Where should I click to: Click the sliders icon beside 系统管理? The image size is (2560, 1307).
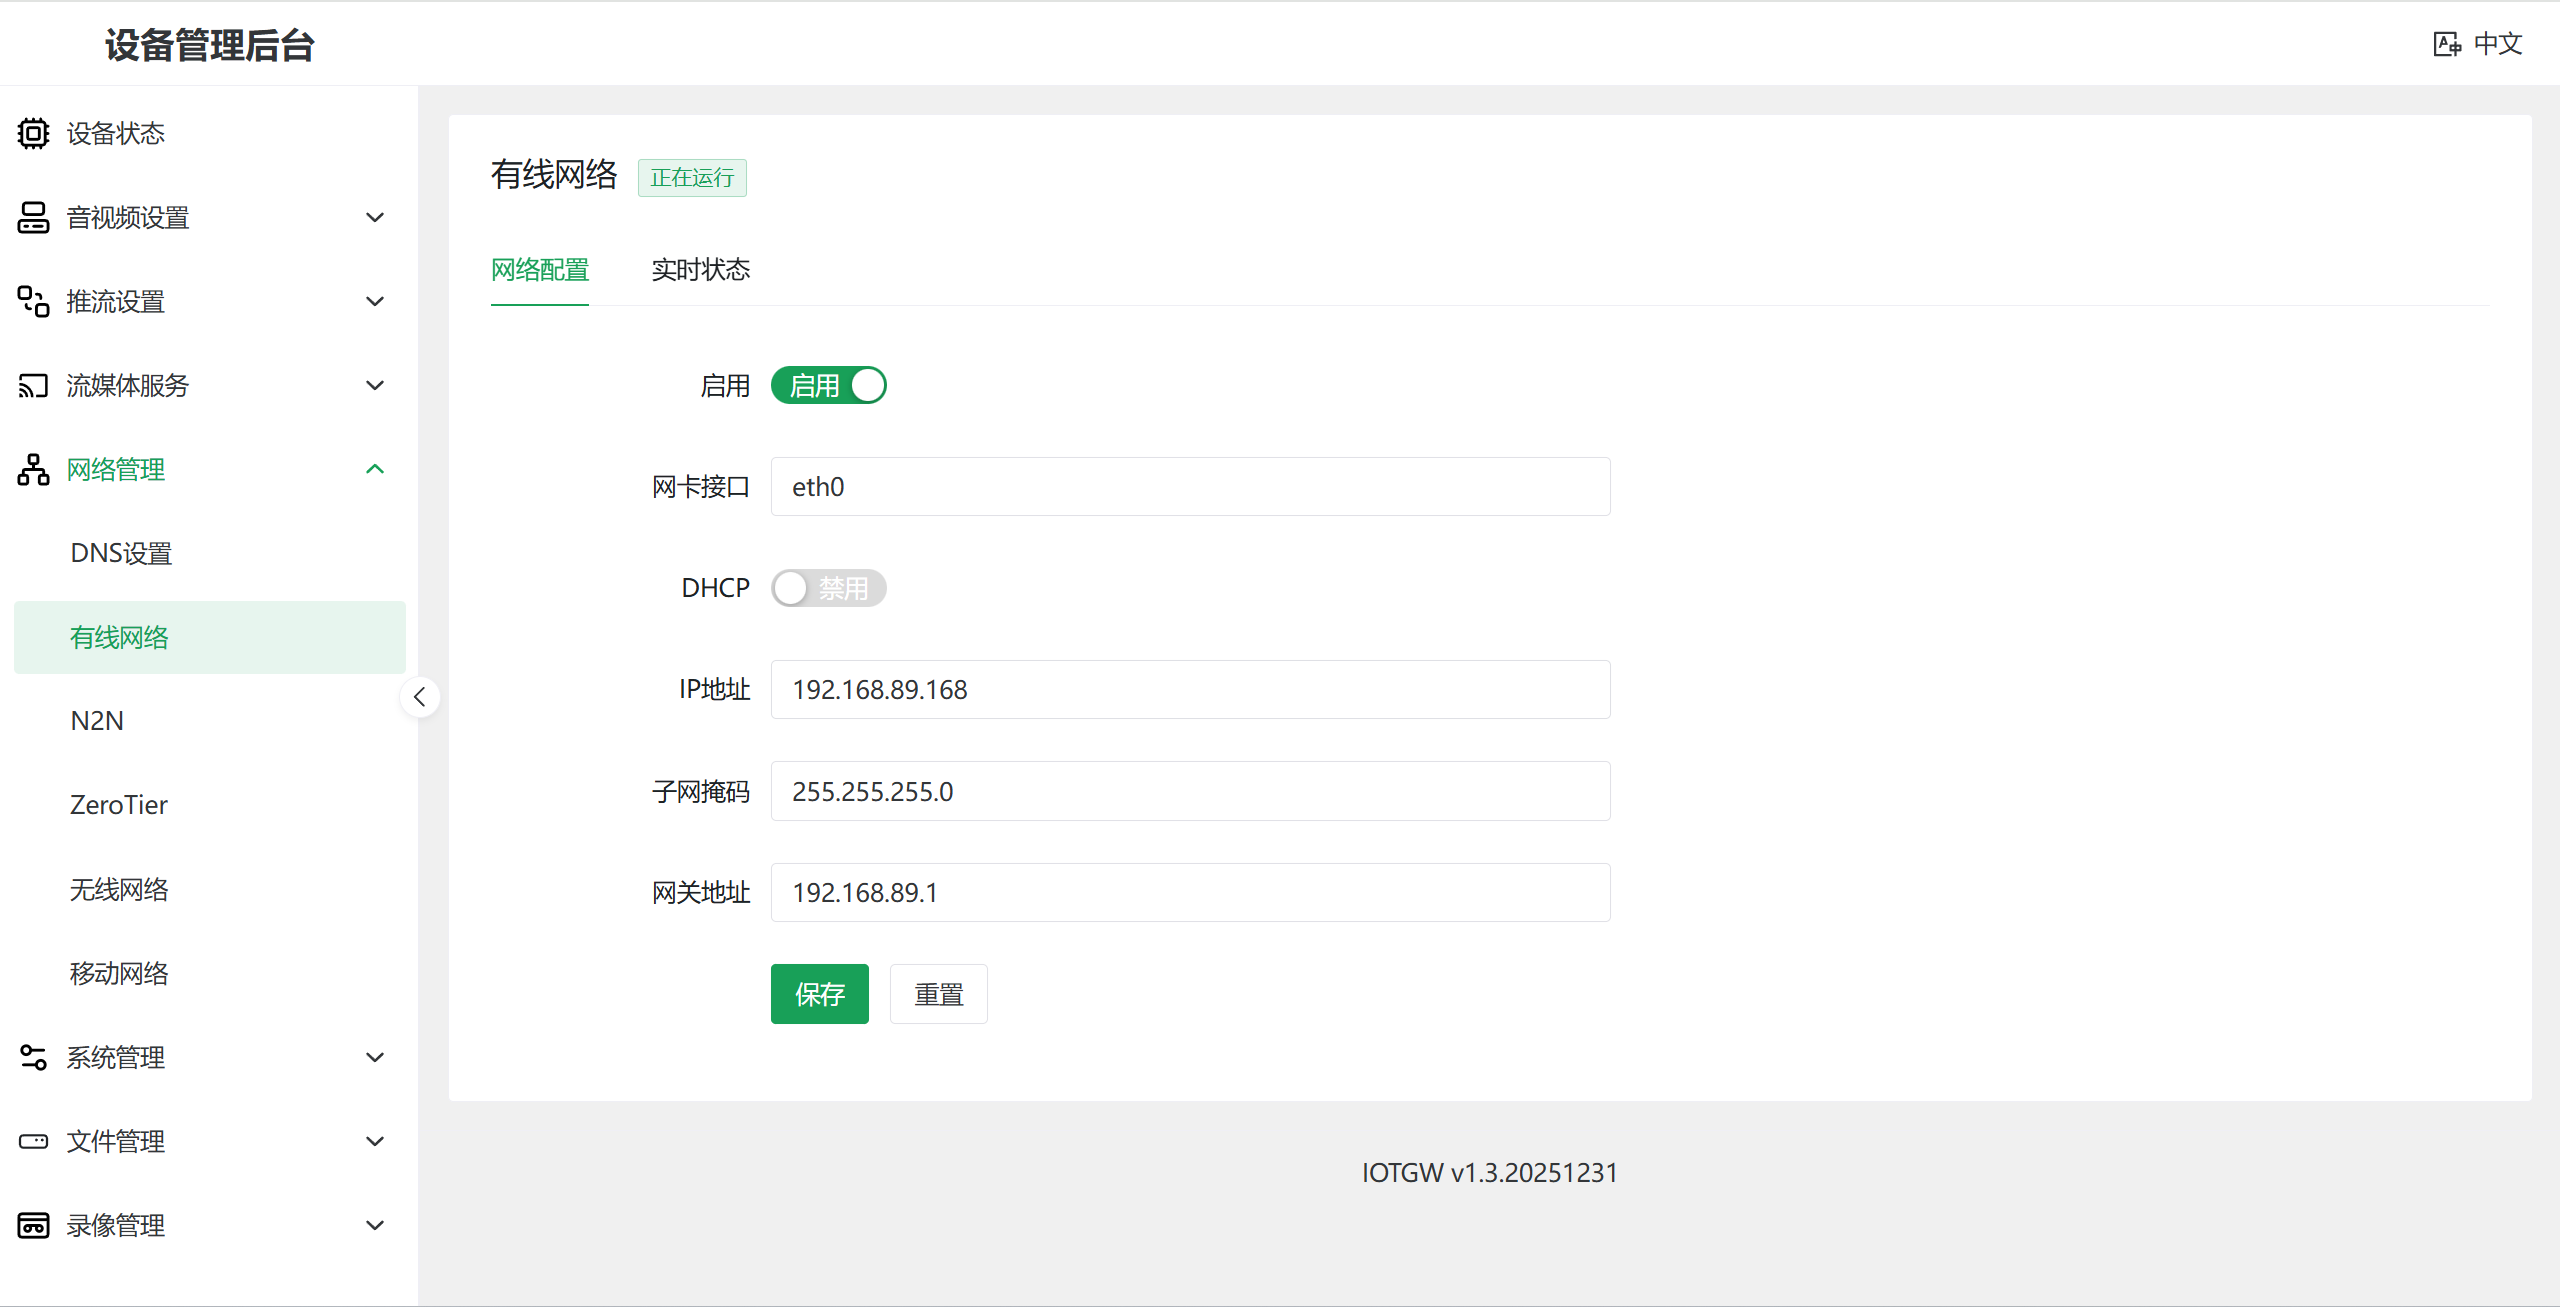[x=33, y=1057]
